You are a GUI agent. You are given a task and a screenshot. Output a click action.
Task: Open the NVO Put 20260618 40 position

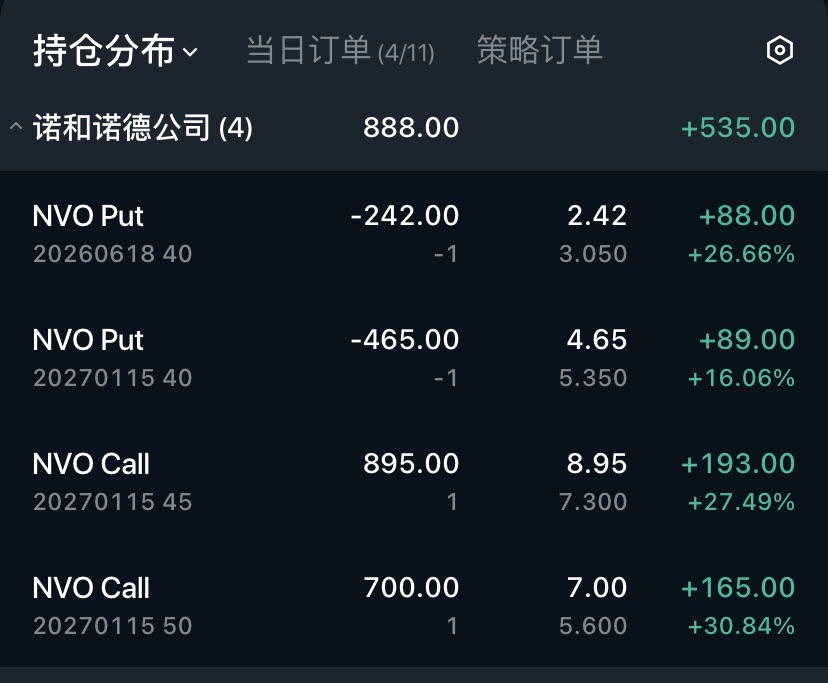click(x=112, y=233)
